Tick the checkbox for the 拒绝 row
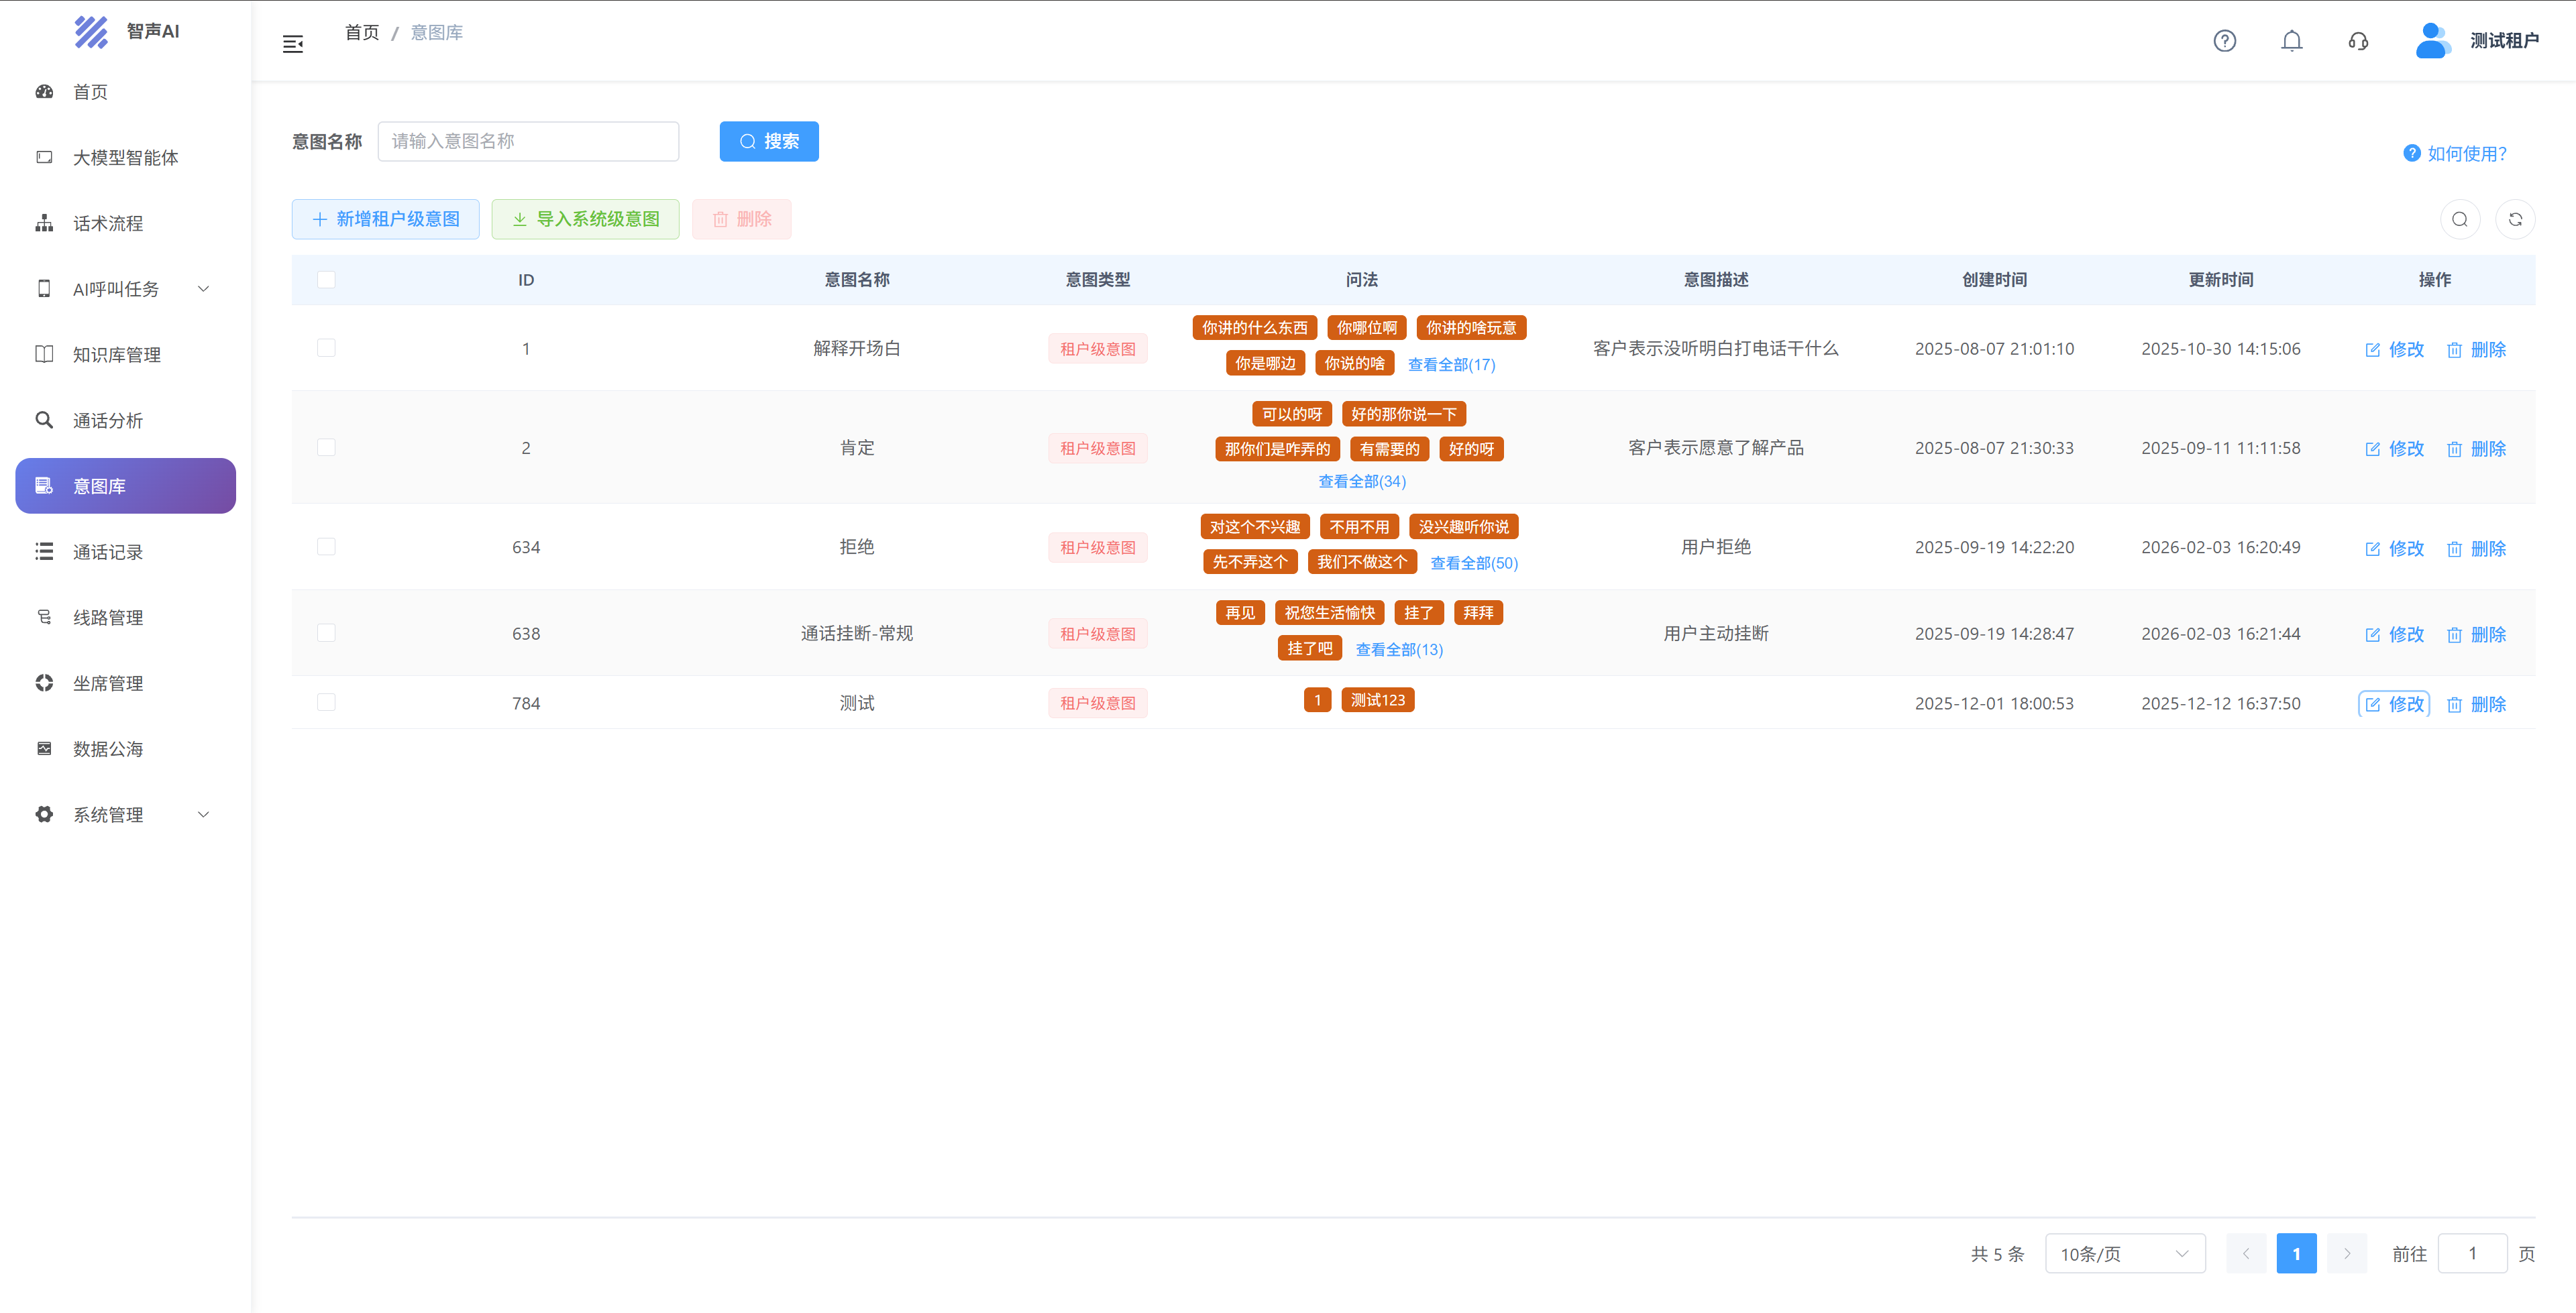This screenshot has width=2576, height=1313. tap(326, 547)
